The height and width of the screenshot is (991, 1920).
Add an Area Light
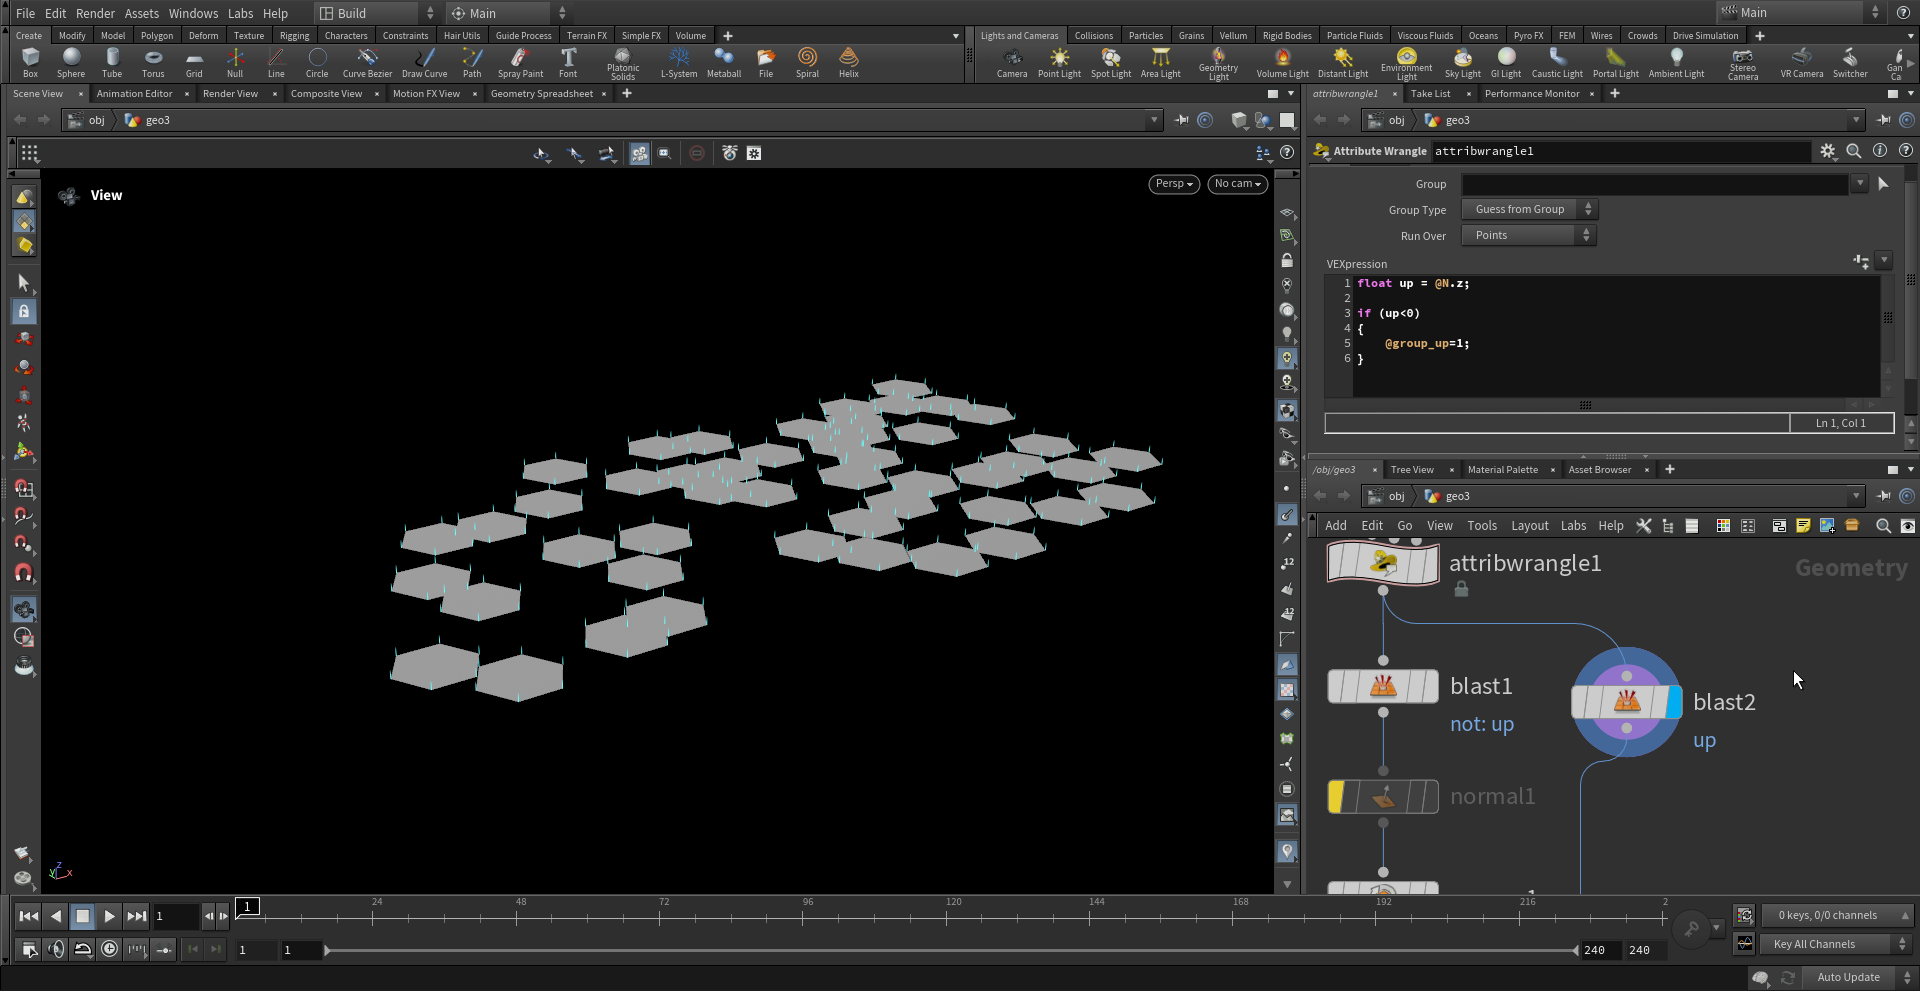click(x=1161, y=62)
